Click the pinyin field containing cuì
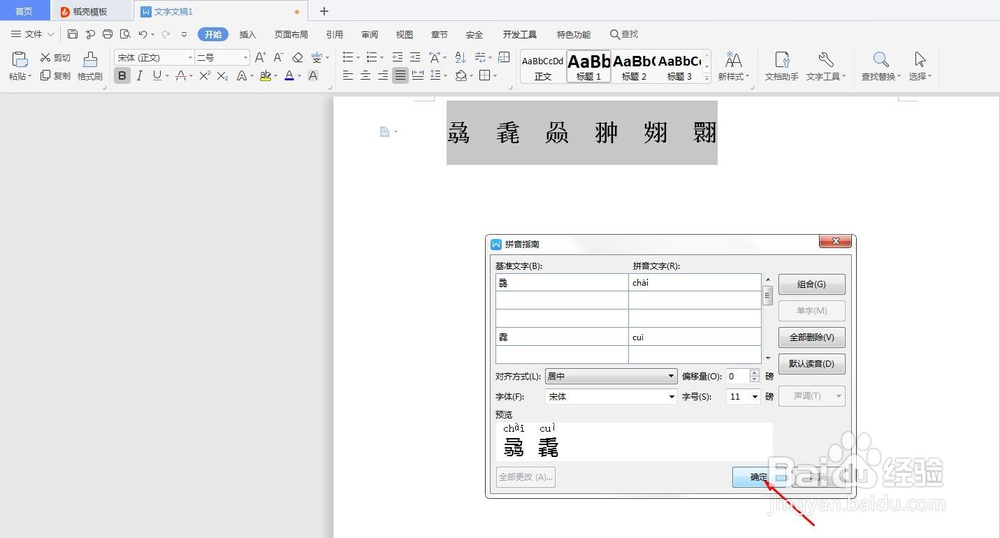Screen dimensions: 1000x538 point(695,337)
